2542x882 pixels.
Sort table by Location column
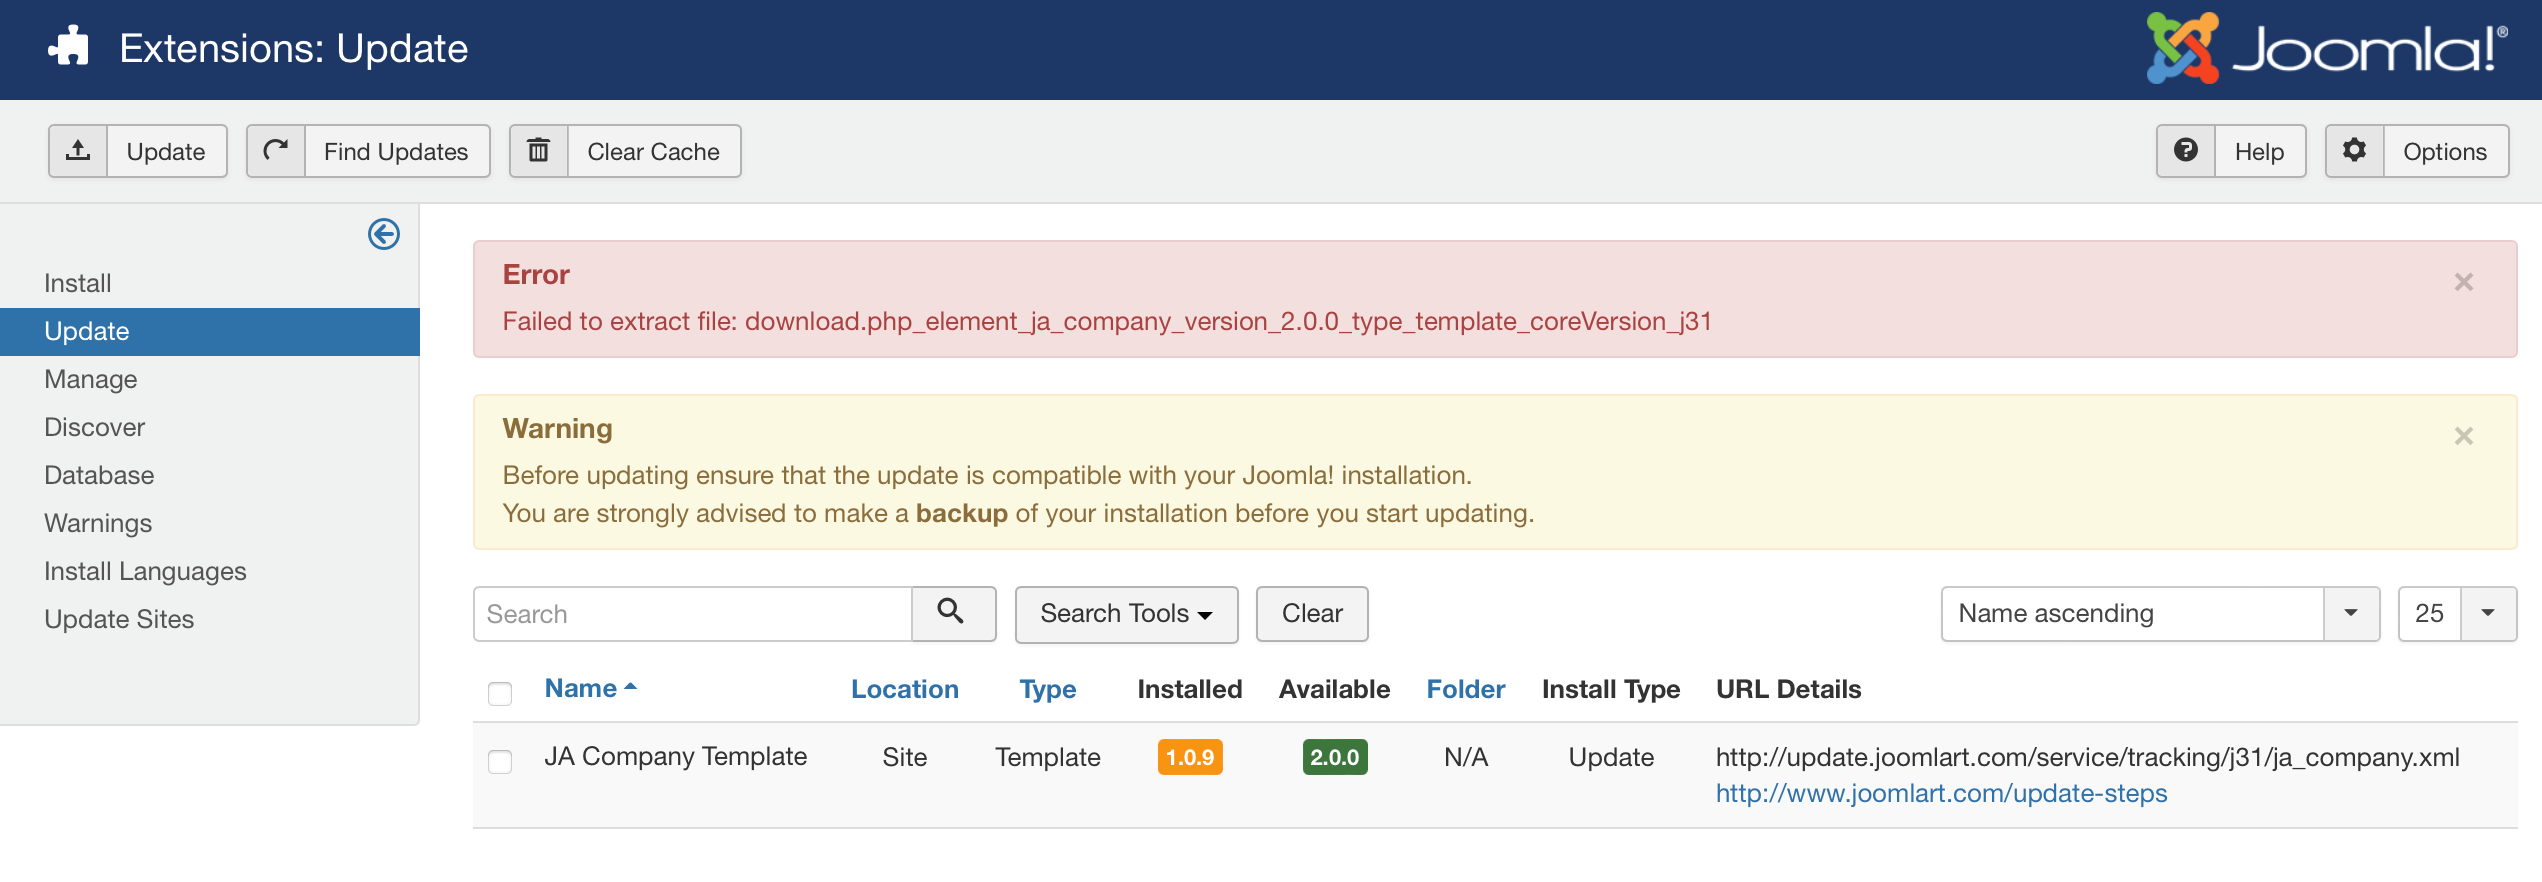[x=904, y=689]
